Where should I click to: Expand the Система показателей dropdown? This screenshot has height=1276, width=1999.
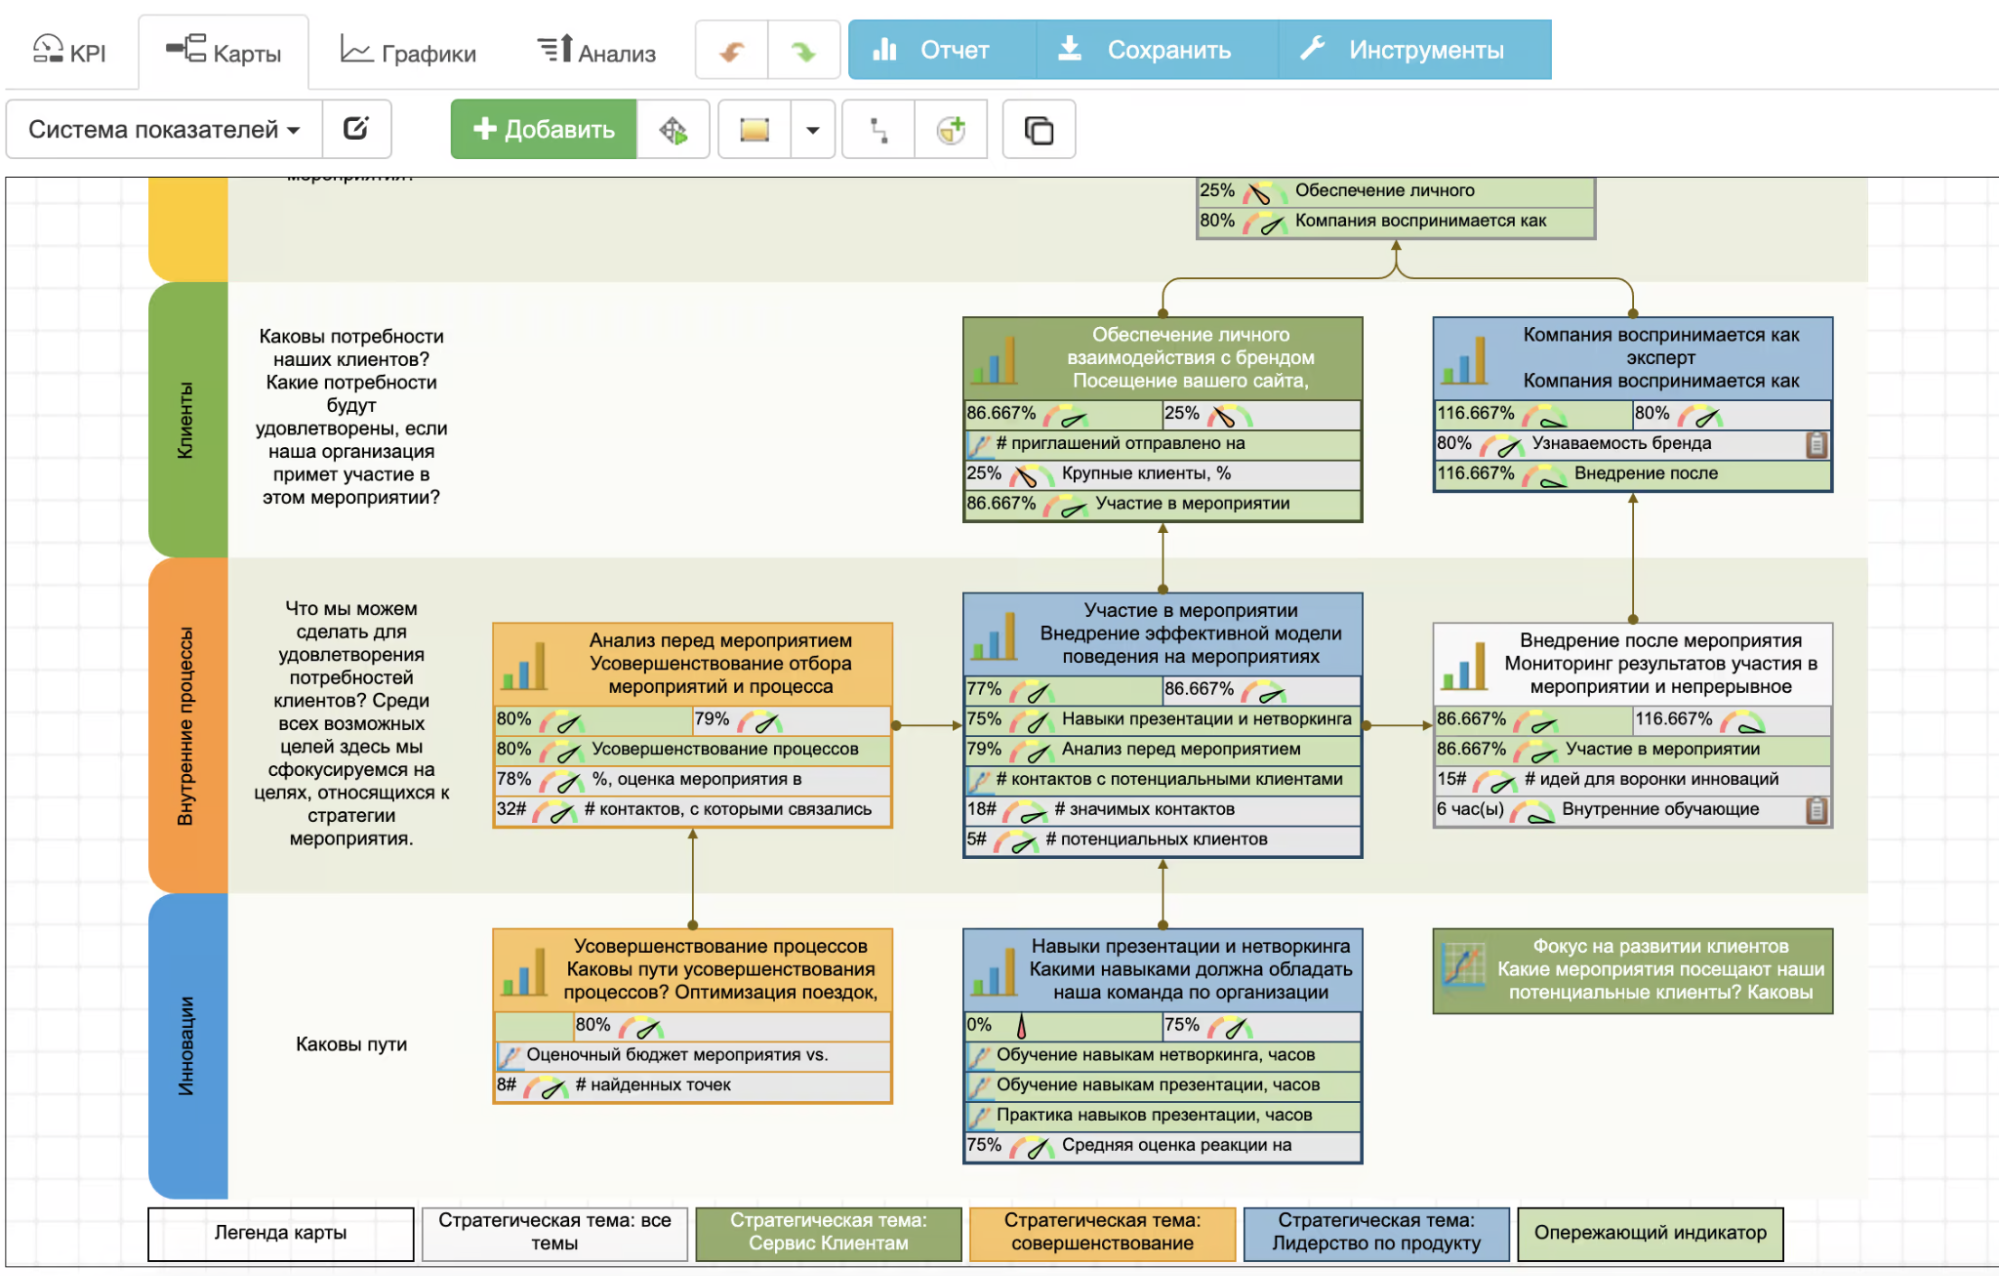click(x=164, y=129)
